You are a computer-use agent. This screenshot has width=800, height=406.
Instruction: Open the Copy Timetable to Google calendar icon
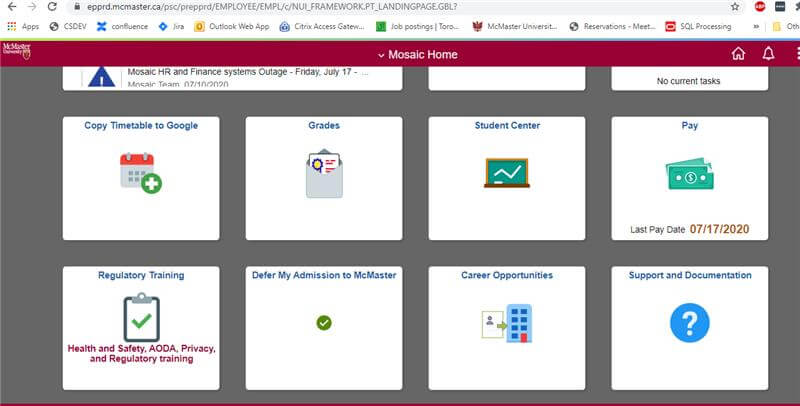tap(140, 173)
